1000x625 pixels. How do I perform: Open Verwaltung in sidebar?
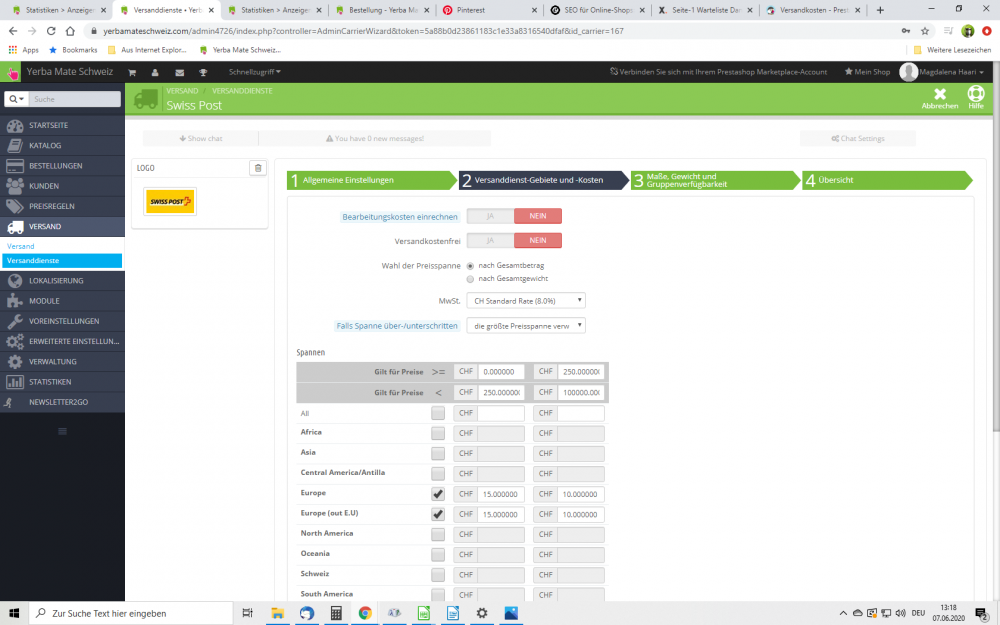(62, 362)
